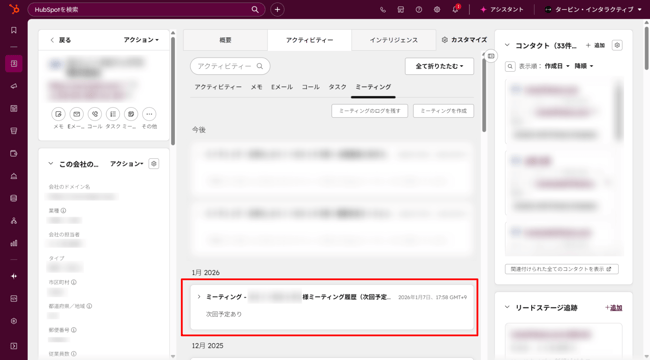Collapse the コンタクト section chevron
Image resolution: width=650 pixels, height=360 pixels.
(x=507, y=45)
